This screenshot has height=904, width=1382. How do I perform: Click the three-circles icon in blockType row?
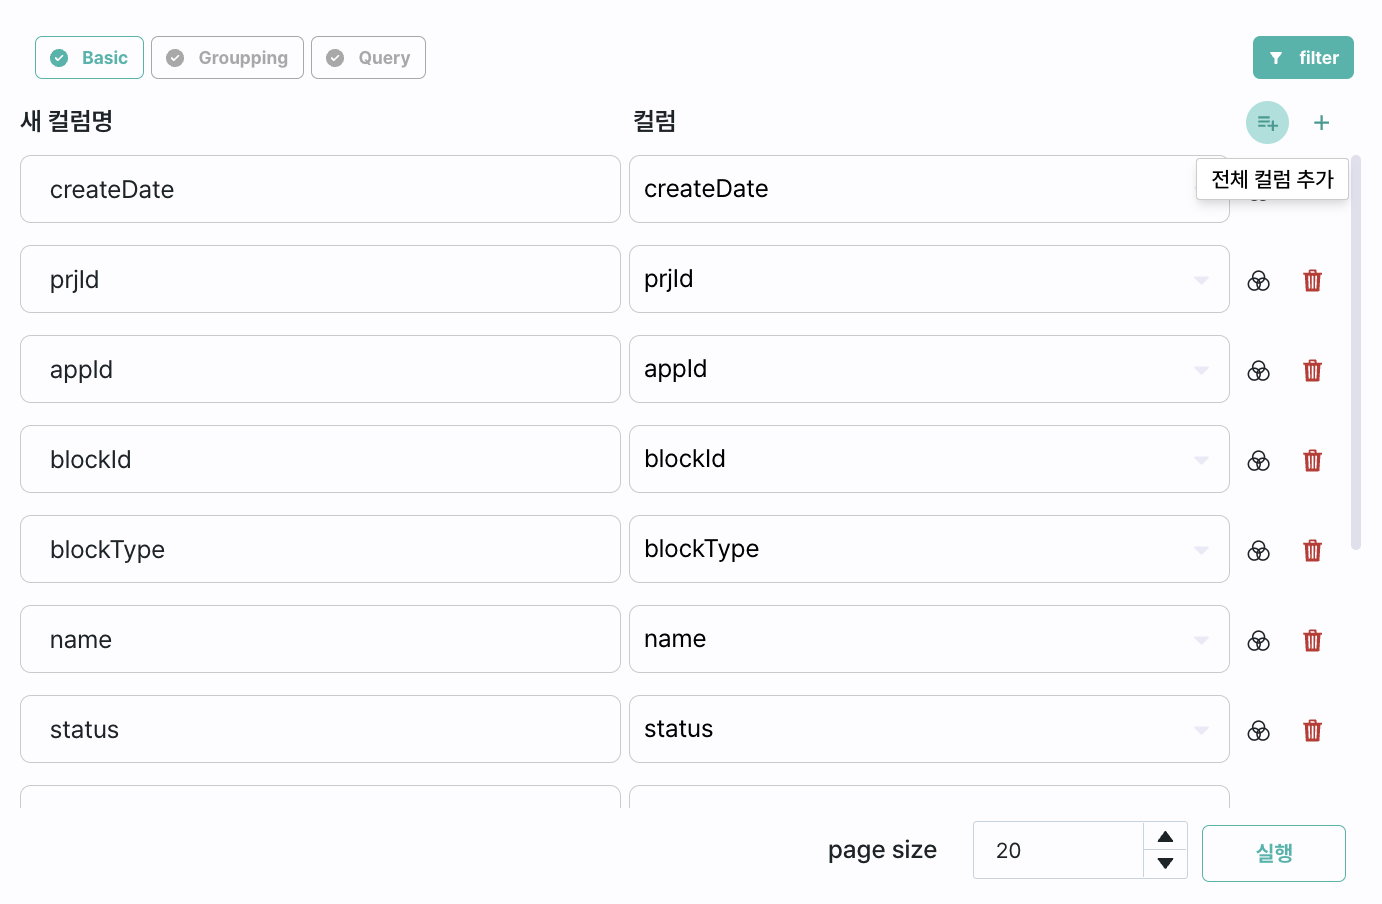point(1259,551)
